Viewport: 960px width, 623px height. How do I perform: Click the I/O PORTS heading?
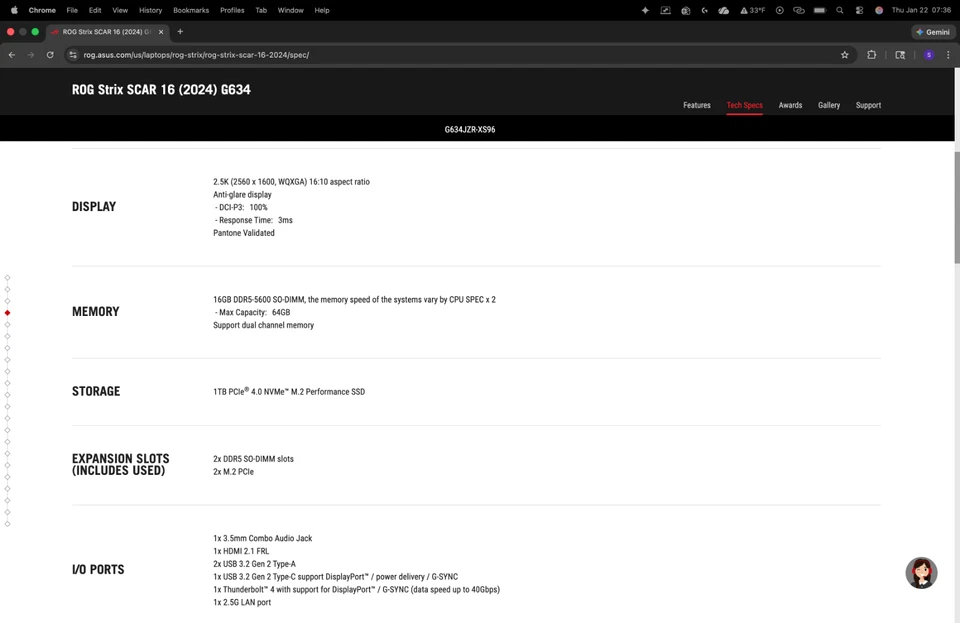pos(98,570)
